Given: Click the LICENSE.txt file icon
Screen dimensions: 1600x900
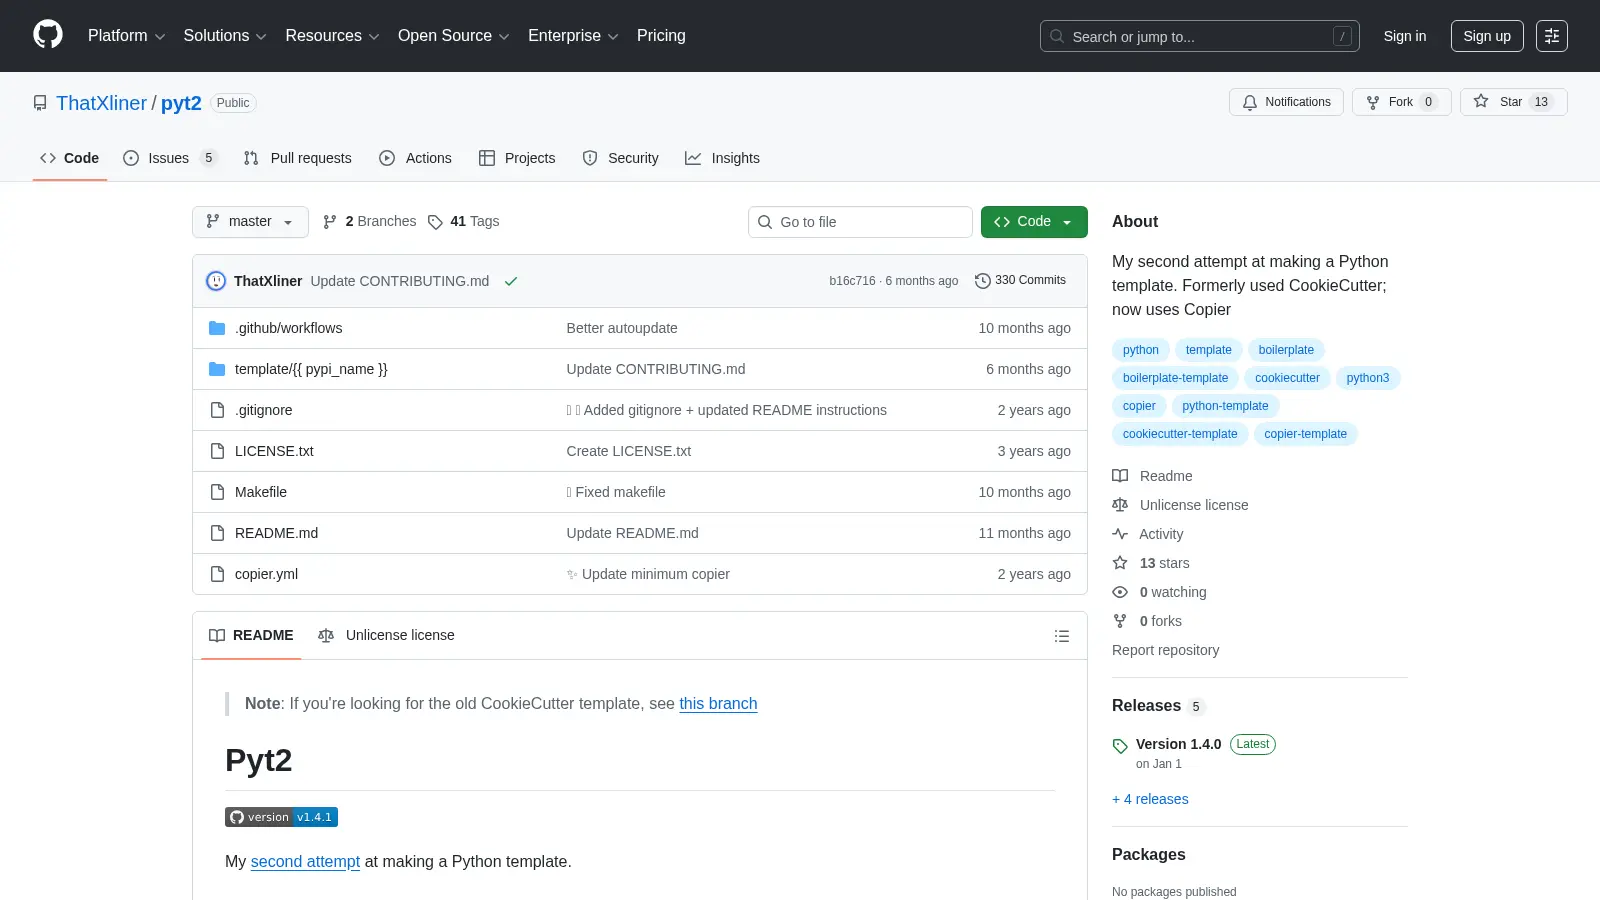Looking at the screenshot, I should pos(217,451).
